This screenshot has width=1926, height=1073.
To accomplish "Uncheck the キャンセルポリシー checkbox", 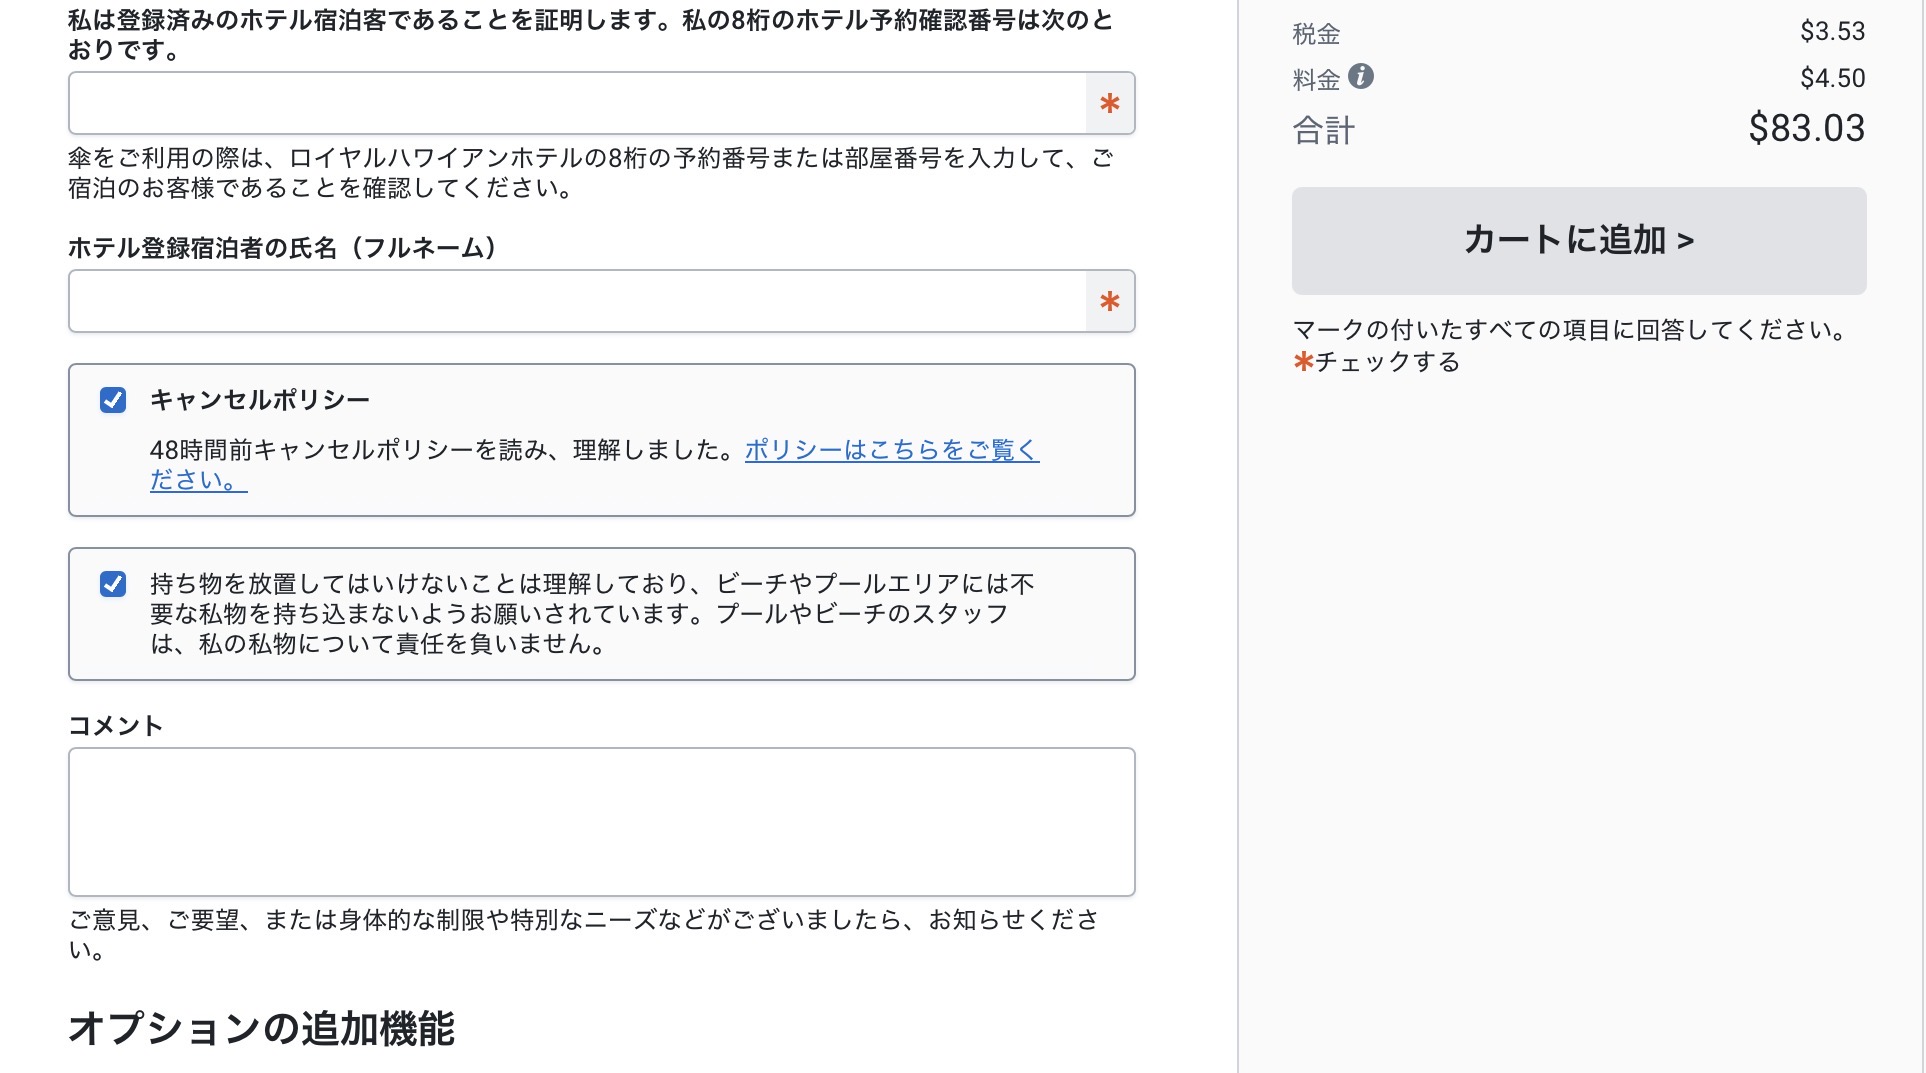I will 113,399.
